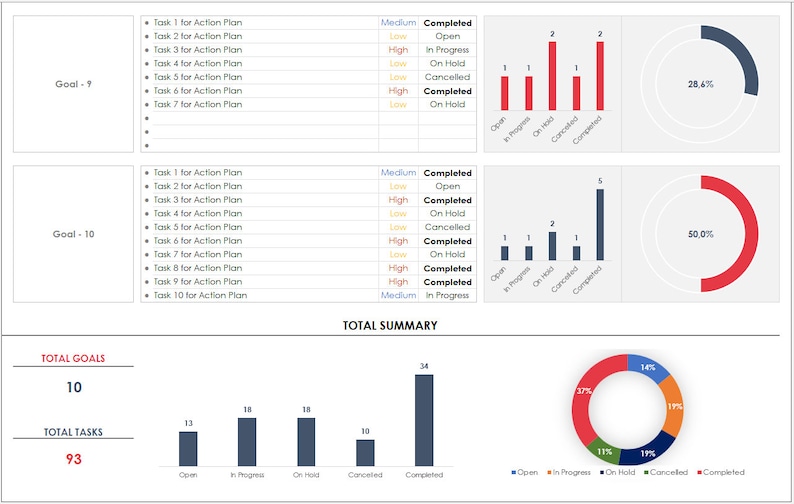Click Task 10 for Action Plan row label
The height and width of the screenshot is (504, 794).
click(x=201, y=295)
